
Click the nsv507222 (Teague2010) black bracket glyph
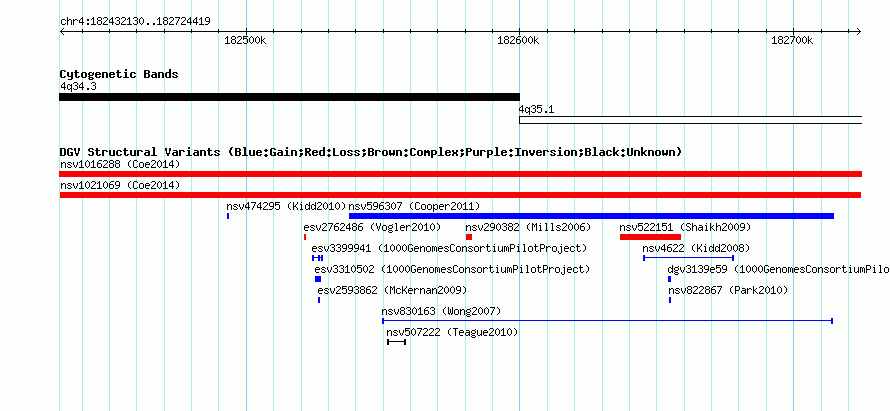click(x=396, y=342)
